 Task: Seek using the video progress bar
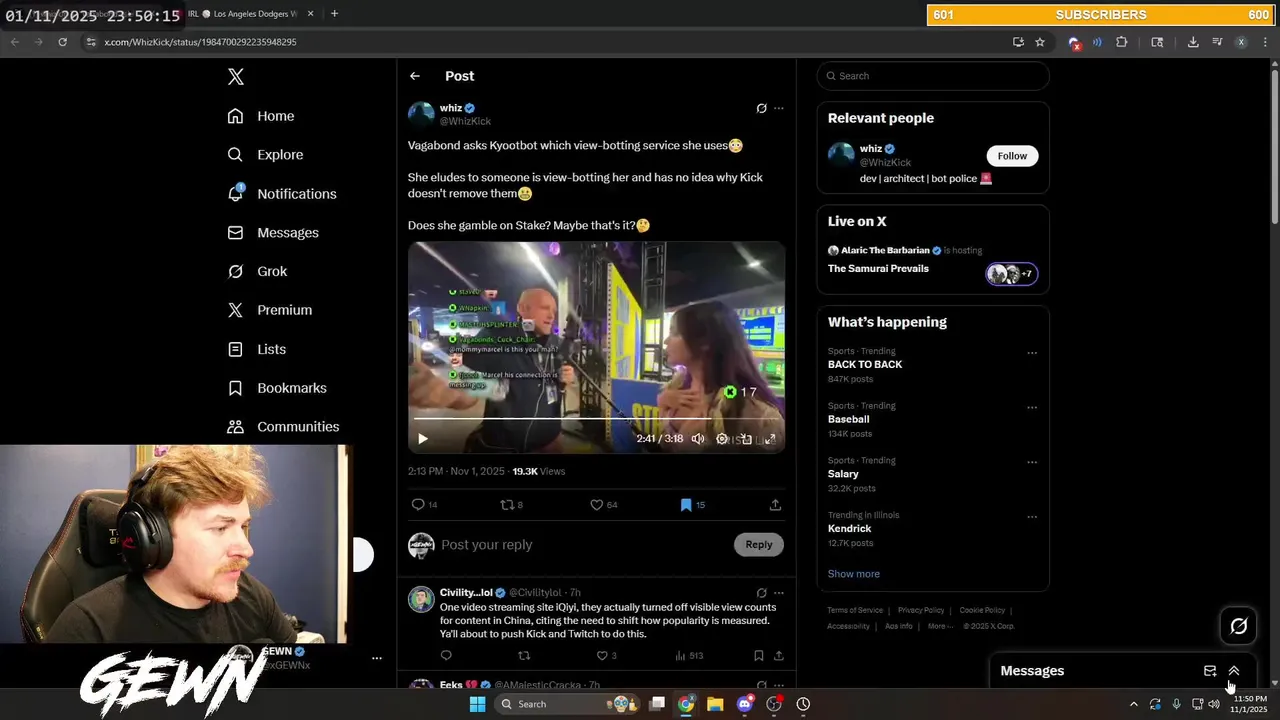[x=596, y=419]
